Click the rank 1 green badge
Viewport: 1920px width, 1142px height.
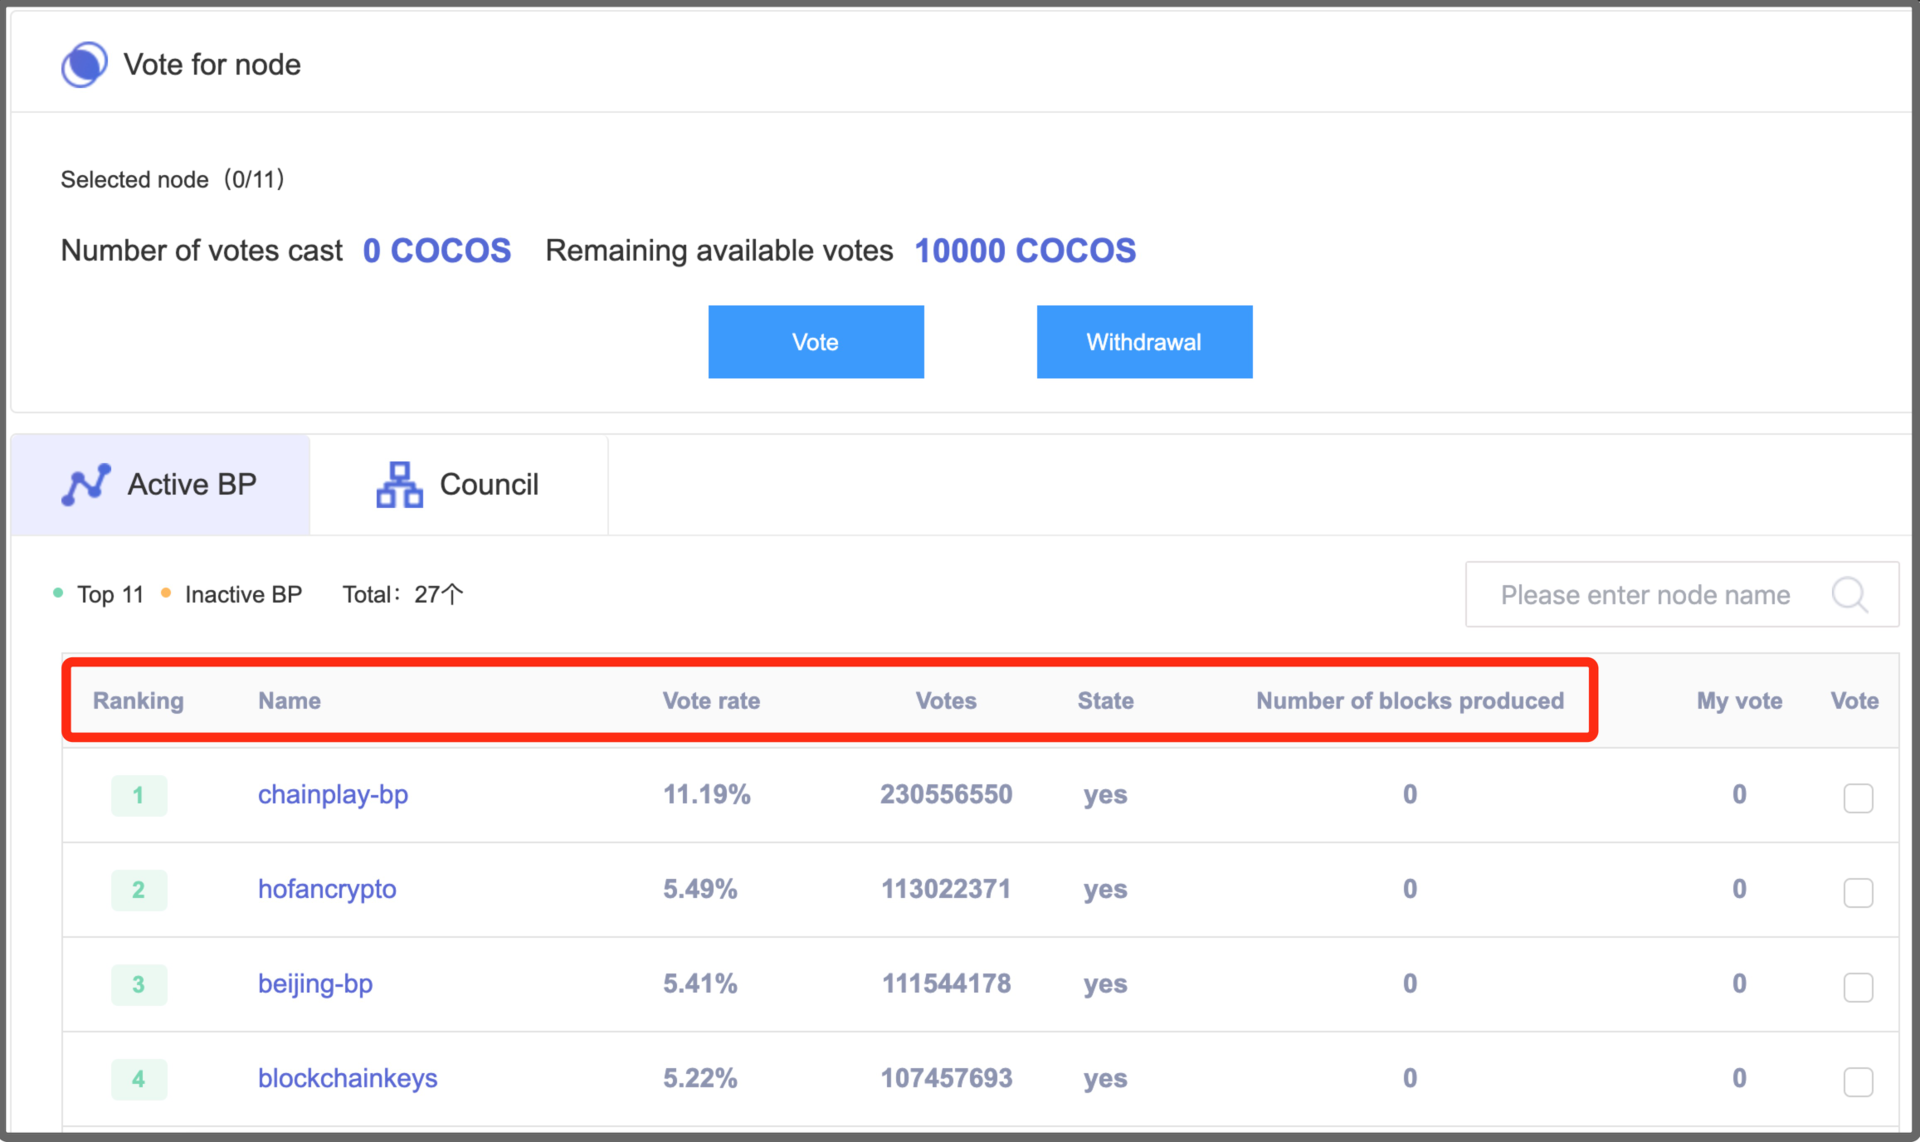point(139,796)
